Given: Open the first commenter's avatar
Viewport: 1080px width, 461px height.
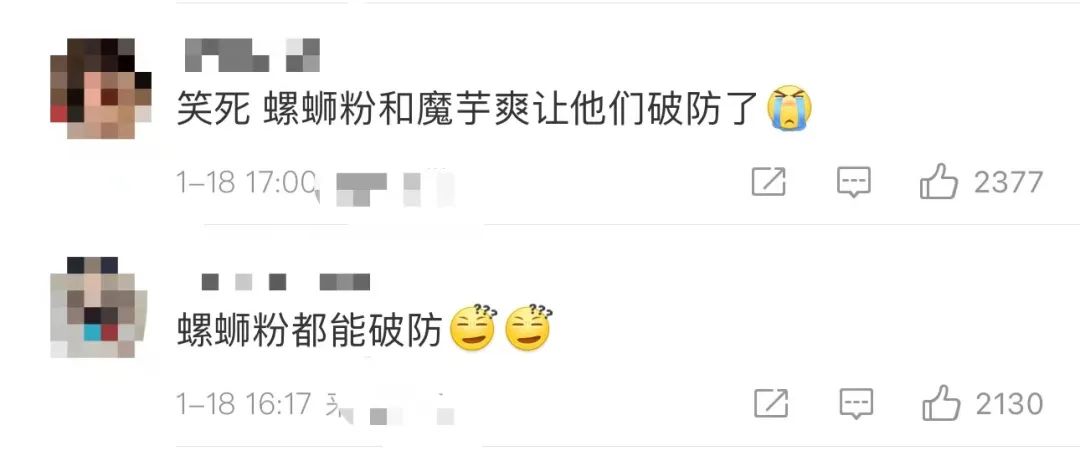Looking at the screenshot, I should (x=101, y=88).
